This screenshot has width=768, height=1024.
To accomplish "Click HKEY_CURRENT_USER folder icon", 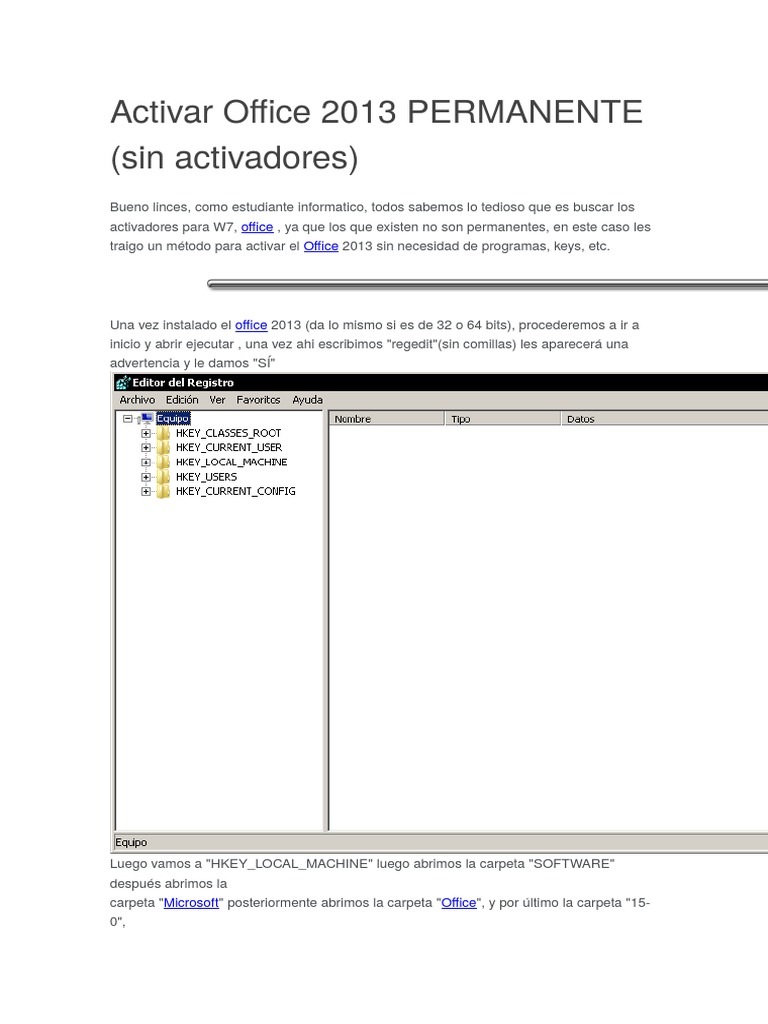I will pyautogui.click(x=163, y=447).
